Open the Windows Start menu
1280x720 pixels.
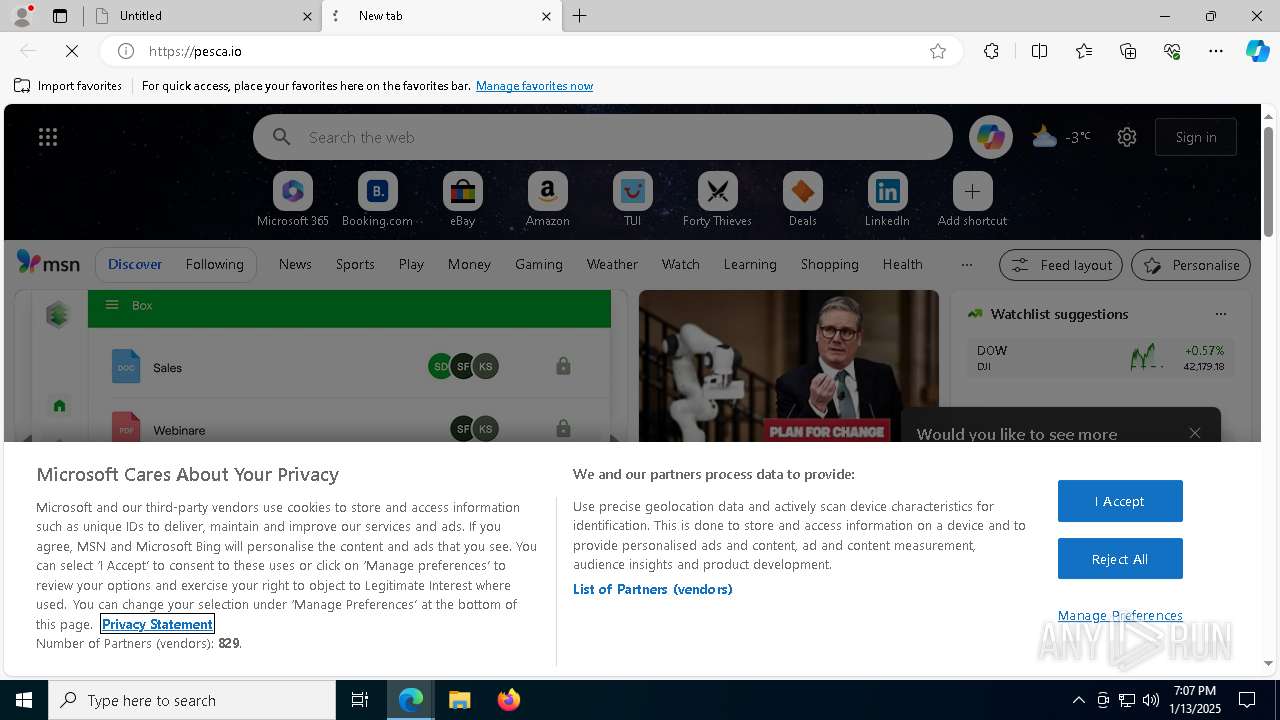click(x=24, y=700)
